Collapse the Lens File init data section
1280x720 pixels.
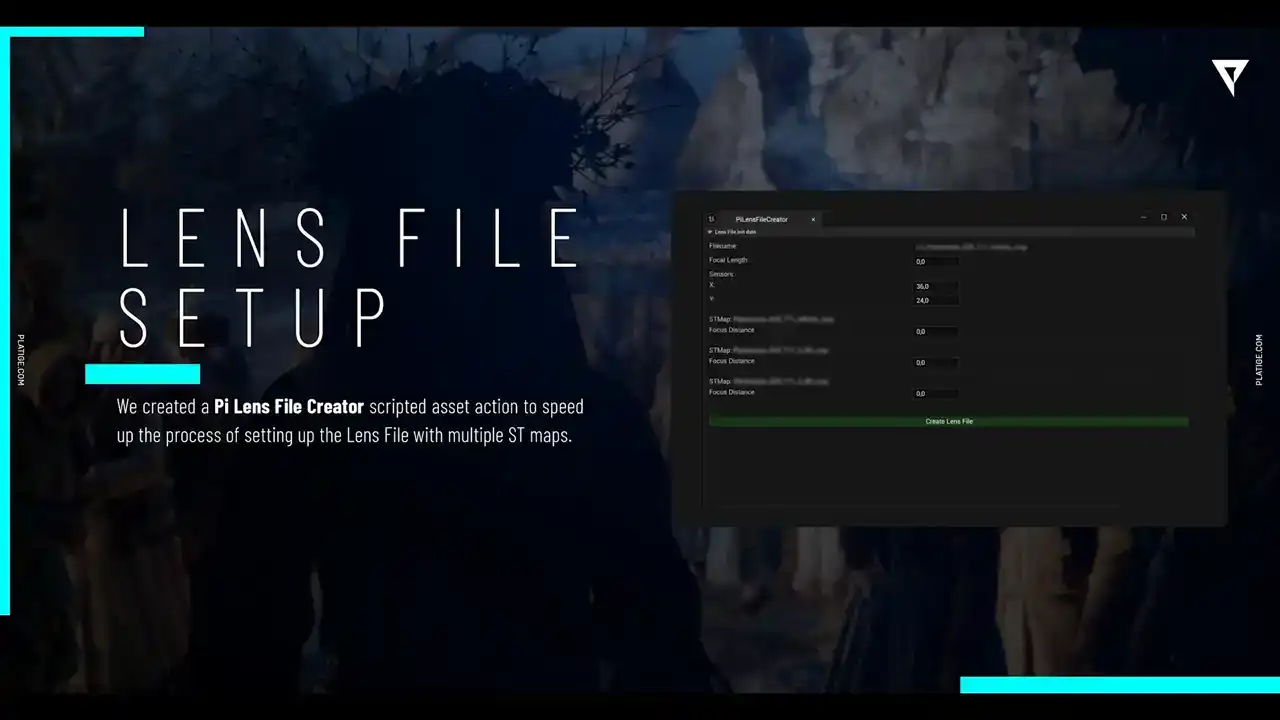[x=710, y=232]
